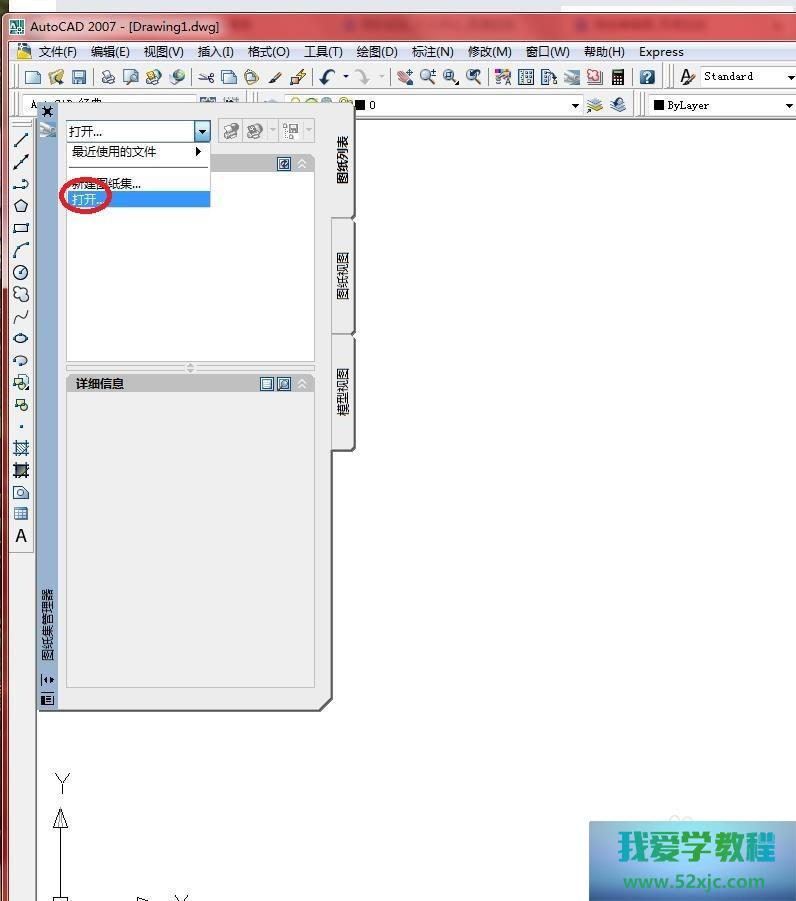The width and height of the screenshot is (796, 901).
Task: Select the Line drawing tool
Action: [21, 140]
